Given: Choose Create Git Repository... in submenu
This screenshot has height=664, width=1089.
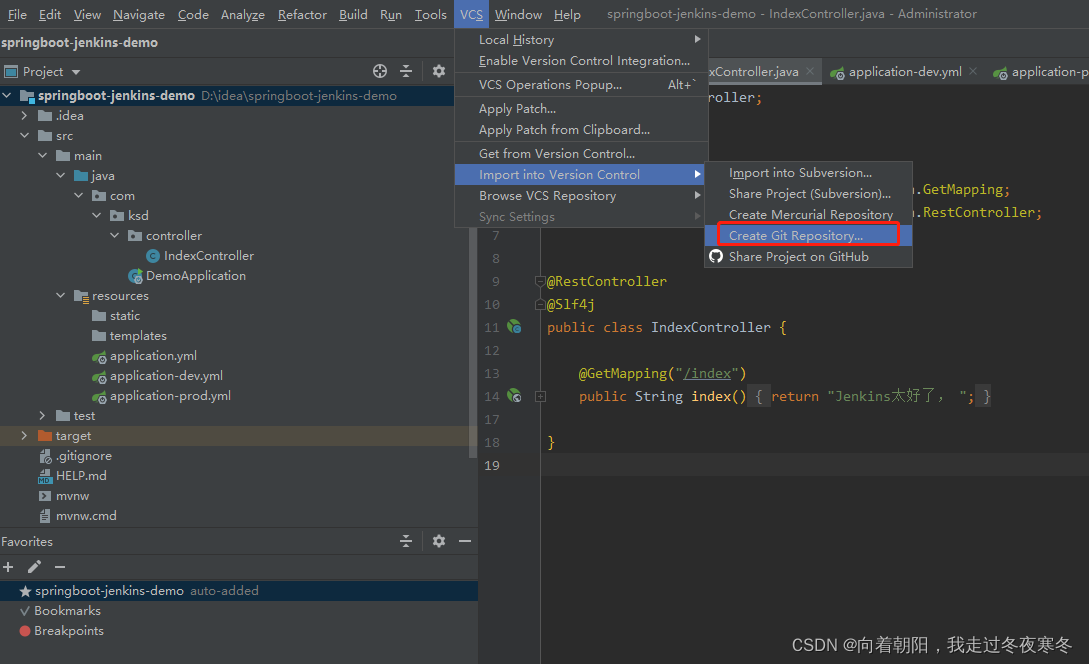Looking at the screenshot, I should (x=808, y=235).
